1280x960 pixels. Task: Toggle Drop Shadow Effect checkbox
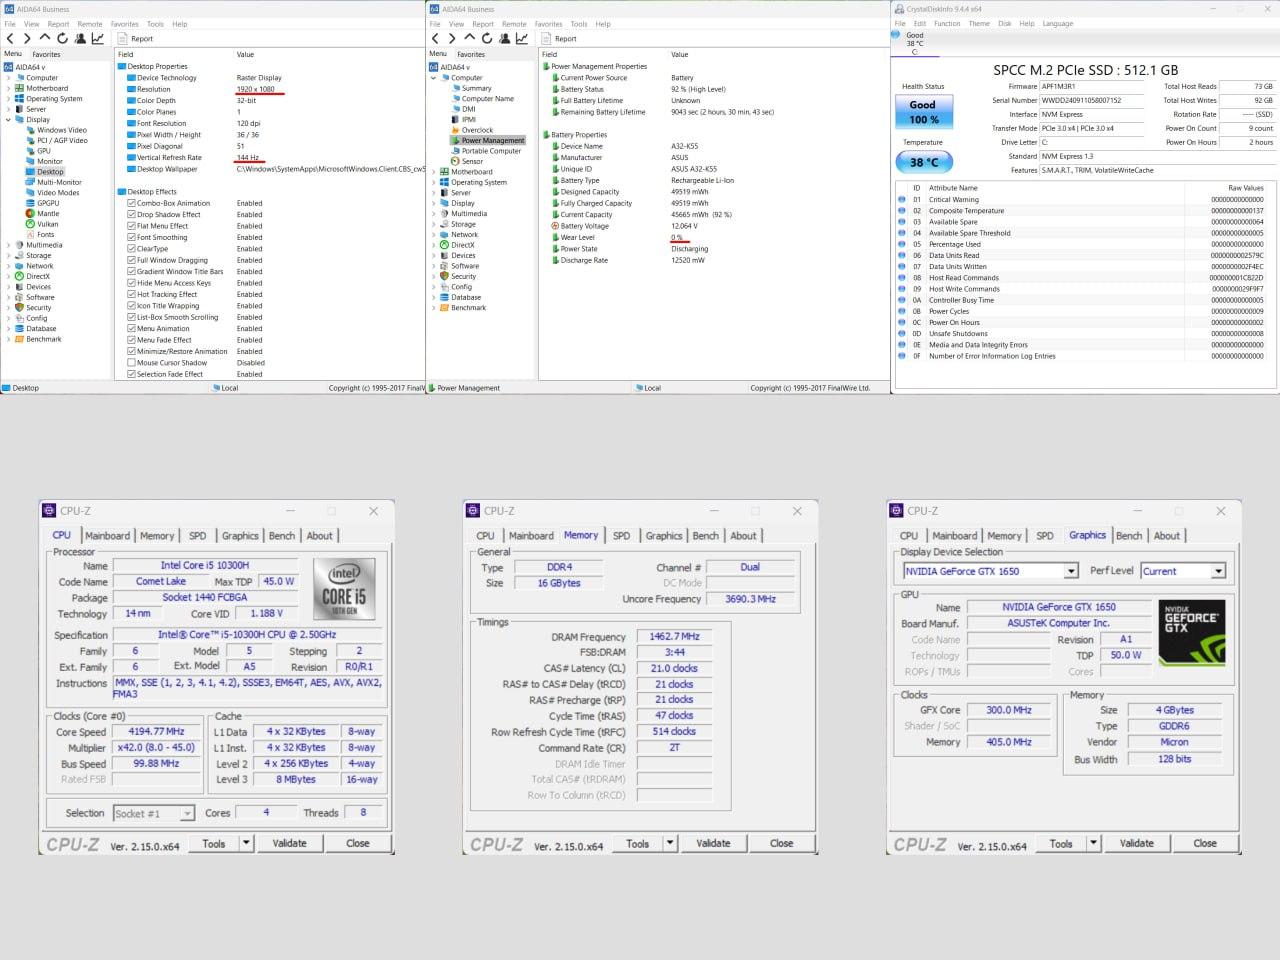(x=131, y=214)
